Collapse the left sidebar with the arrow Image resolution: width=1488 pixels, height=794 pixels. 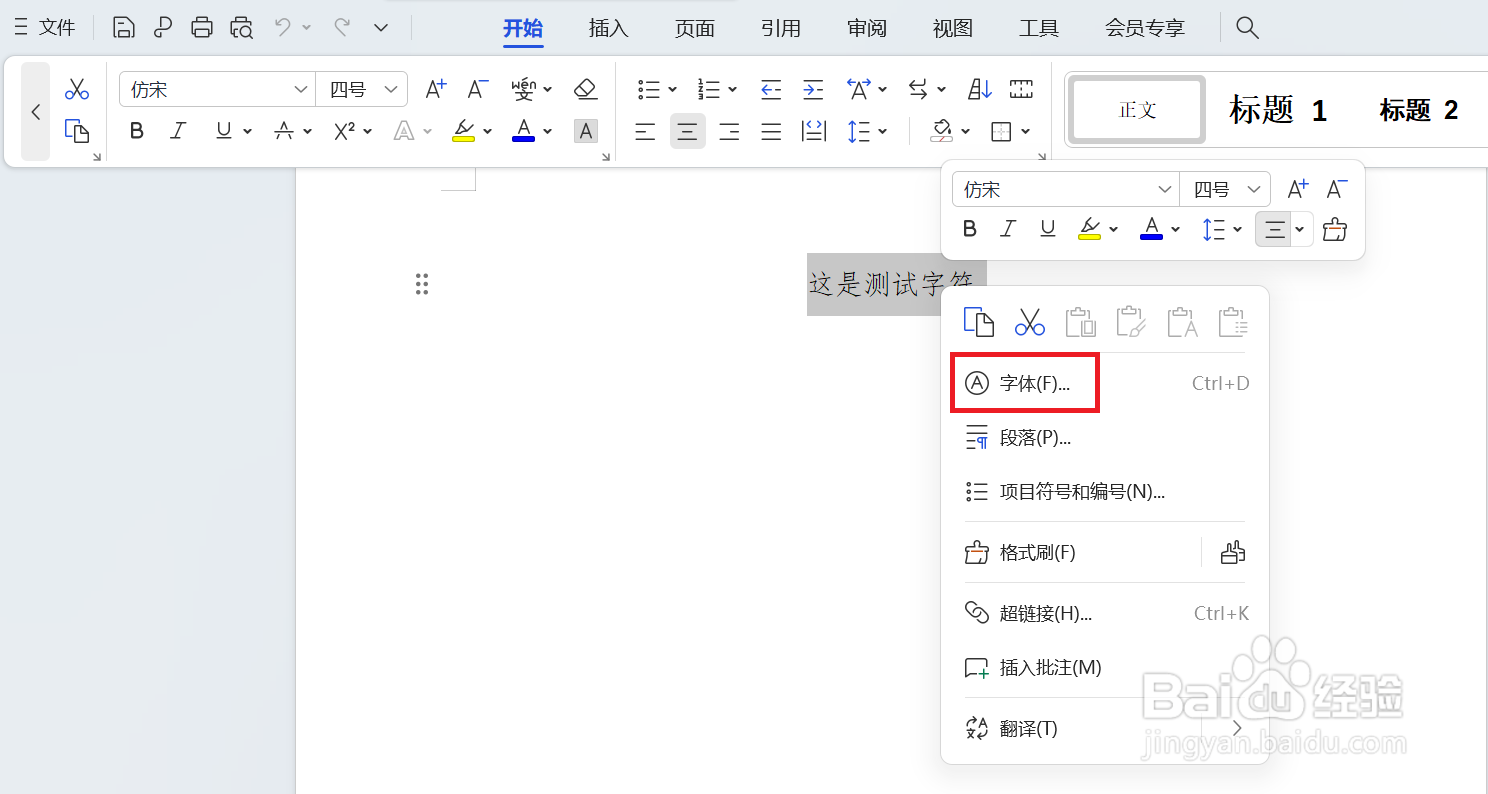[x=35, y=111]
